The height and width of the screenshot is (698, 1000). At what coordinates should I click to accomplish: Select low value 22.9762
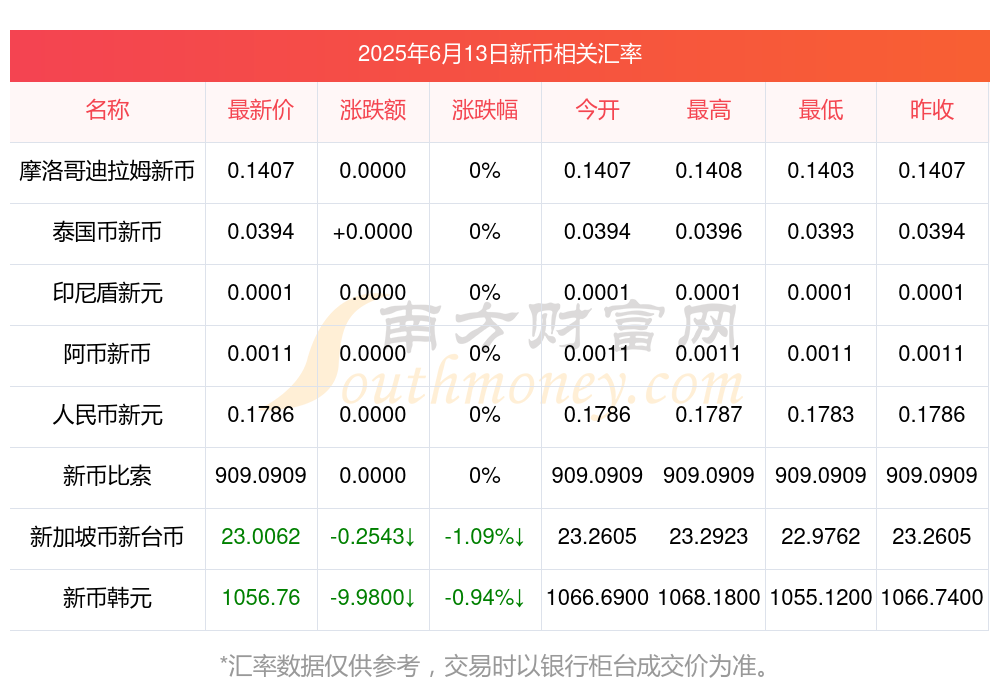[821, 537]
